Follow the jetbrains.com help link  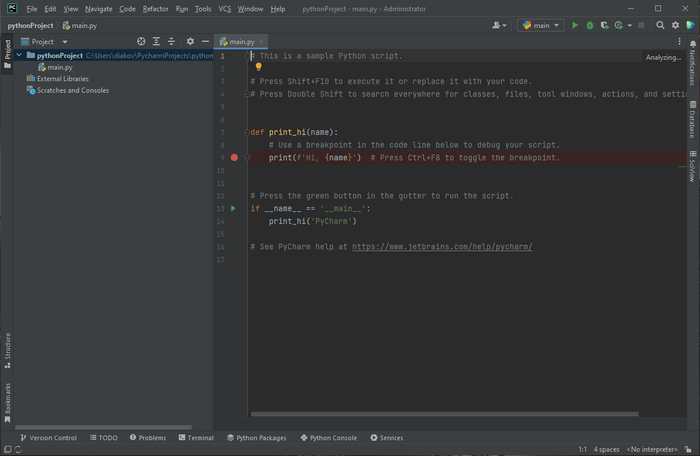[x=441, y=246]
